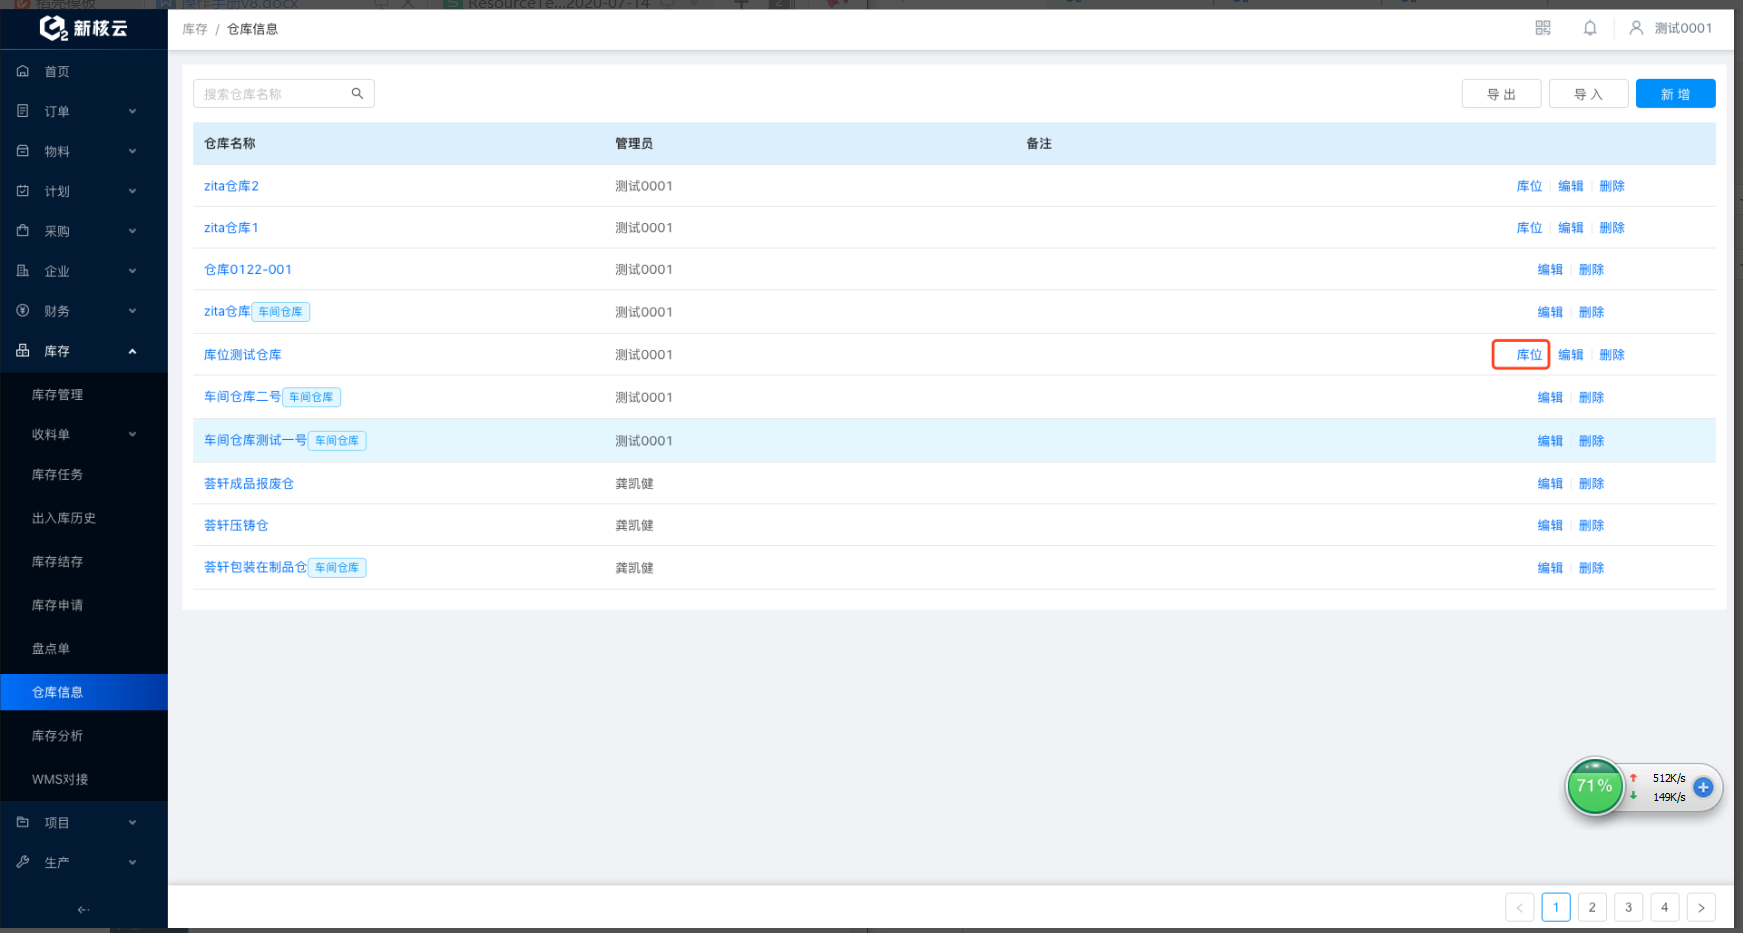The width and height of the screenshot is (1743, 933).
Task: Click the 搜索仓库名称 search field
Action: point(284,94)
